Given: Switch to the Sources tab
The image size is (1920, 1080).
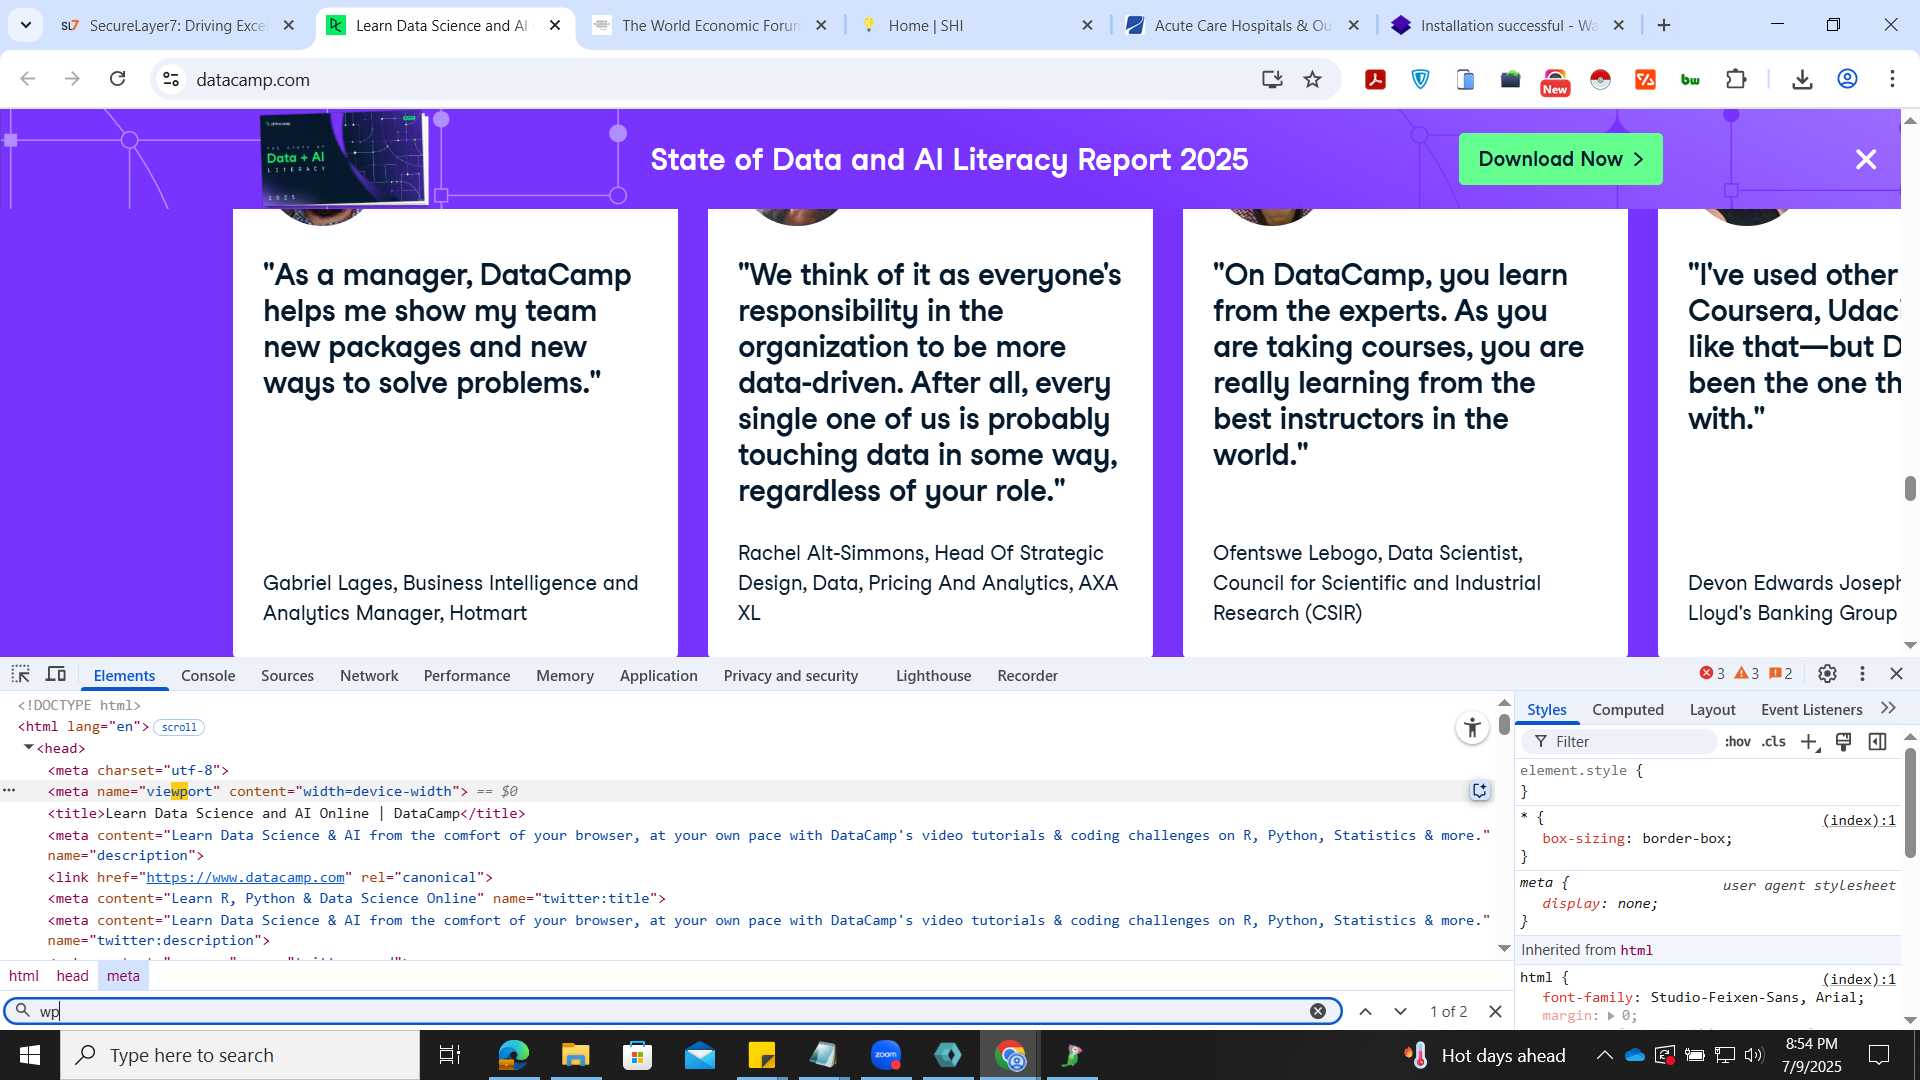Looking at the screenshot, I should [x=287, y=676].
